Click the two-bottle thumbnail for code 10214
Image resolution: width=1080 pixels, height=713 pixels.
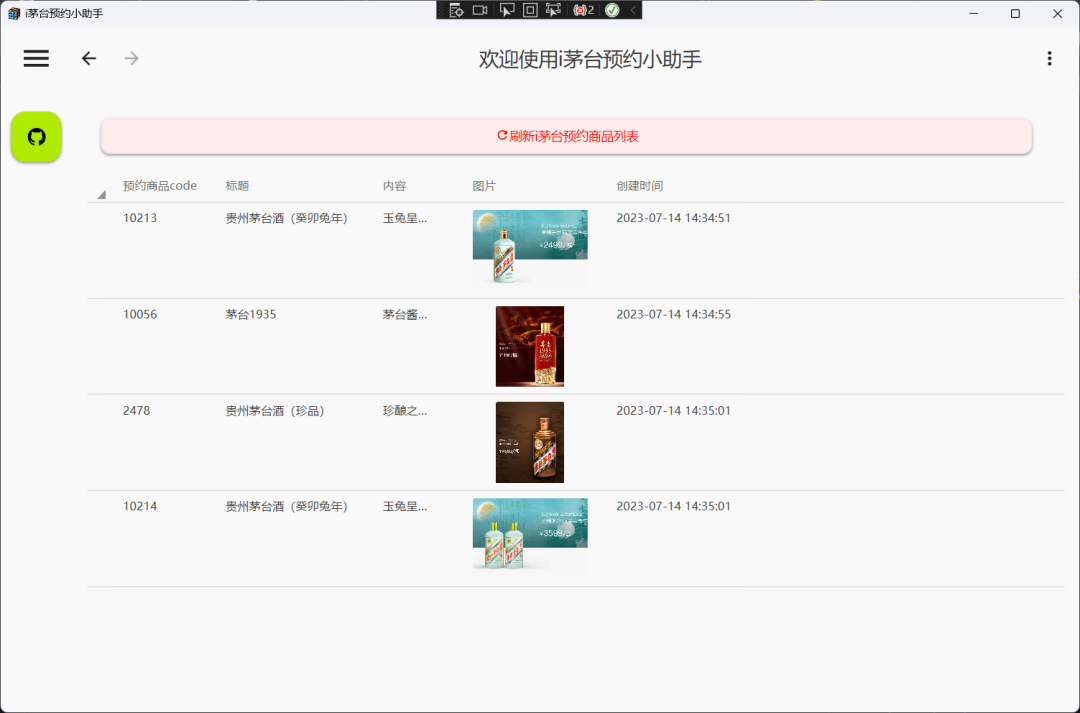coord(529,535)
